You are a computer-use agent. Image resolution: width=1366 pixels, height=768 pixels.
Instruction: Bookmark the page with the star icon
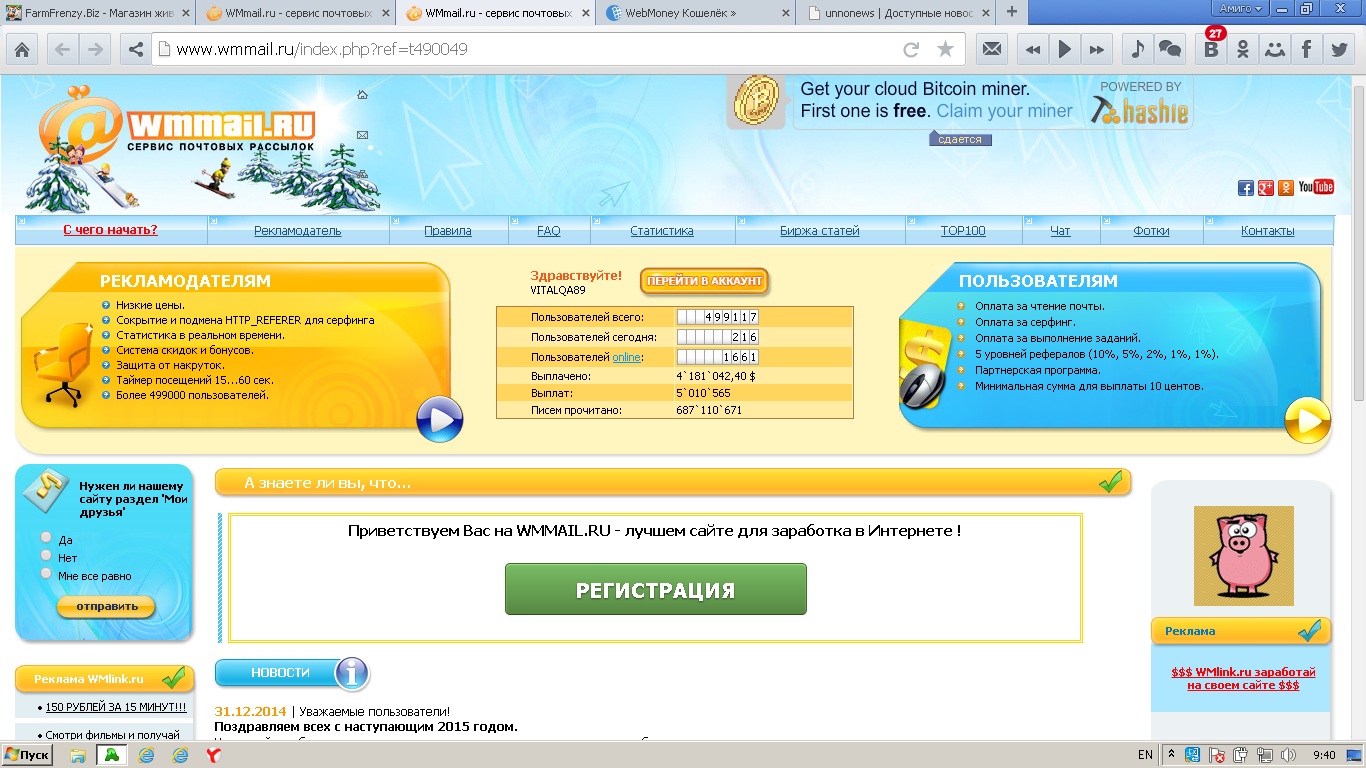pyautogui.click(x=945, y=49)
